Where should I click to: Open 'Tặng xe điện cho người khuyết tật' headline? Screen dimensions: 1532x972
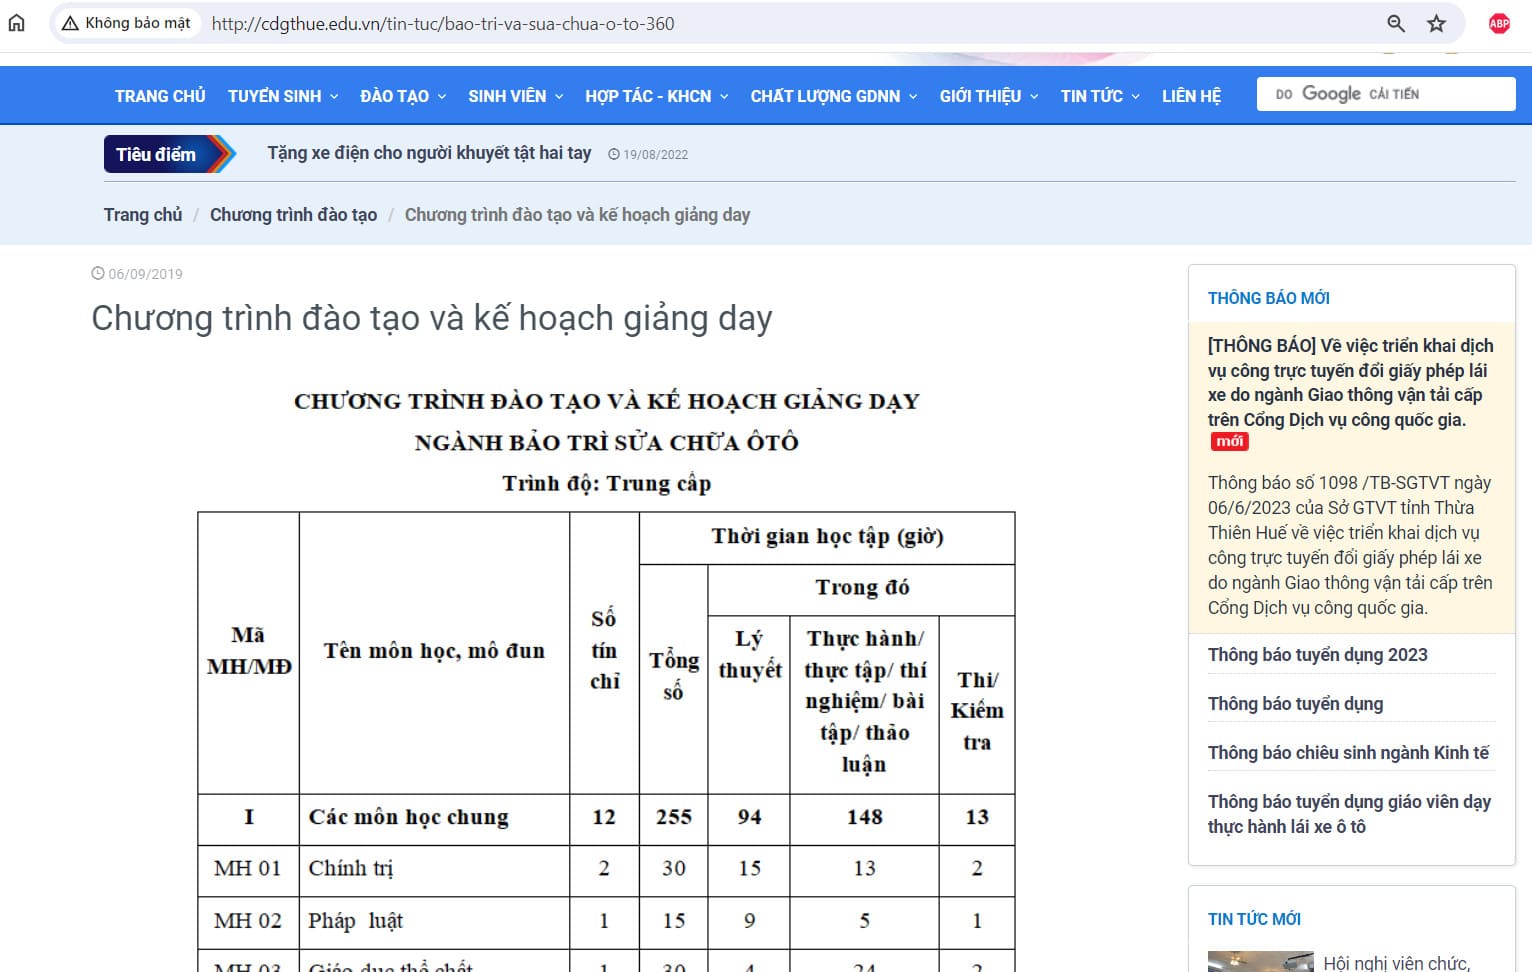429,153
